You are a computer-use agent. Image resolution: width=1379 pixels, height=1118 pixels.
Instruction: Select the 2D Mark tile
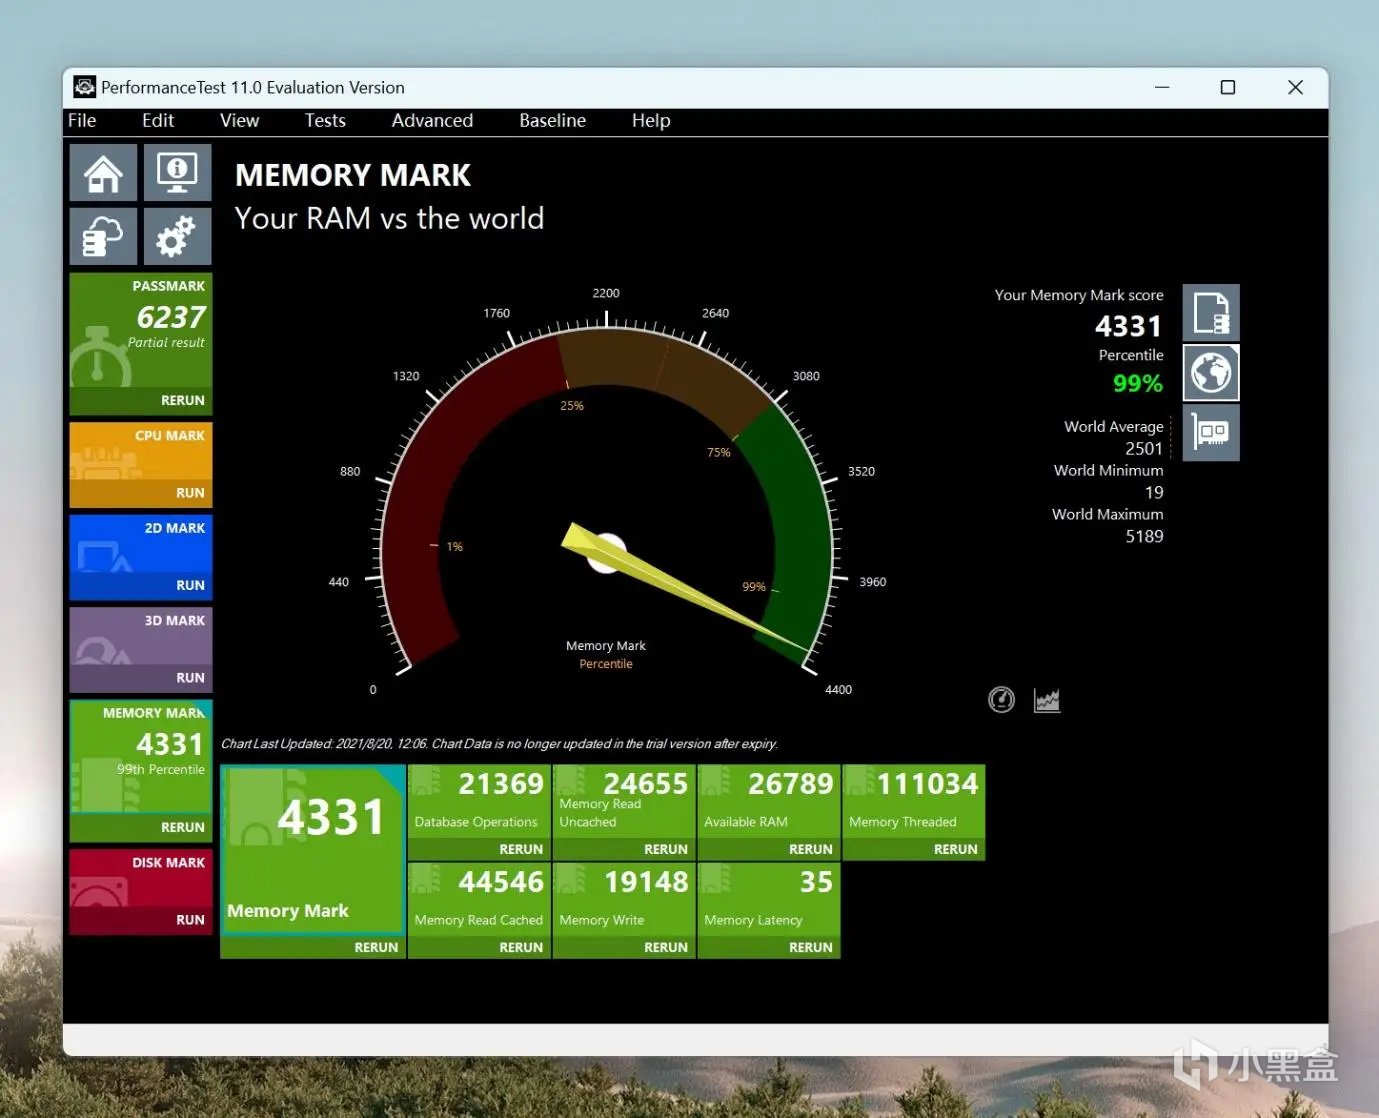(141, 543)
